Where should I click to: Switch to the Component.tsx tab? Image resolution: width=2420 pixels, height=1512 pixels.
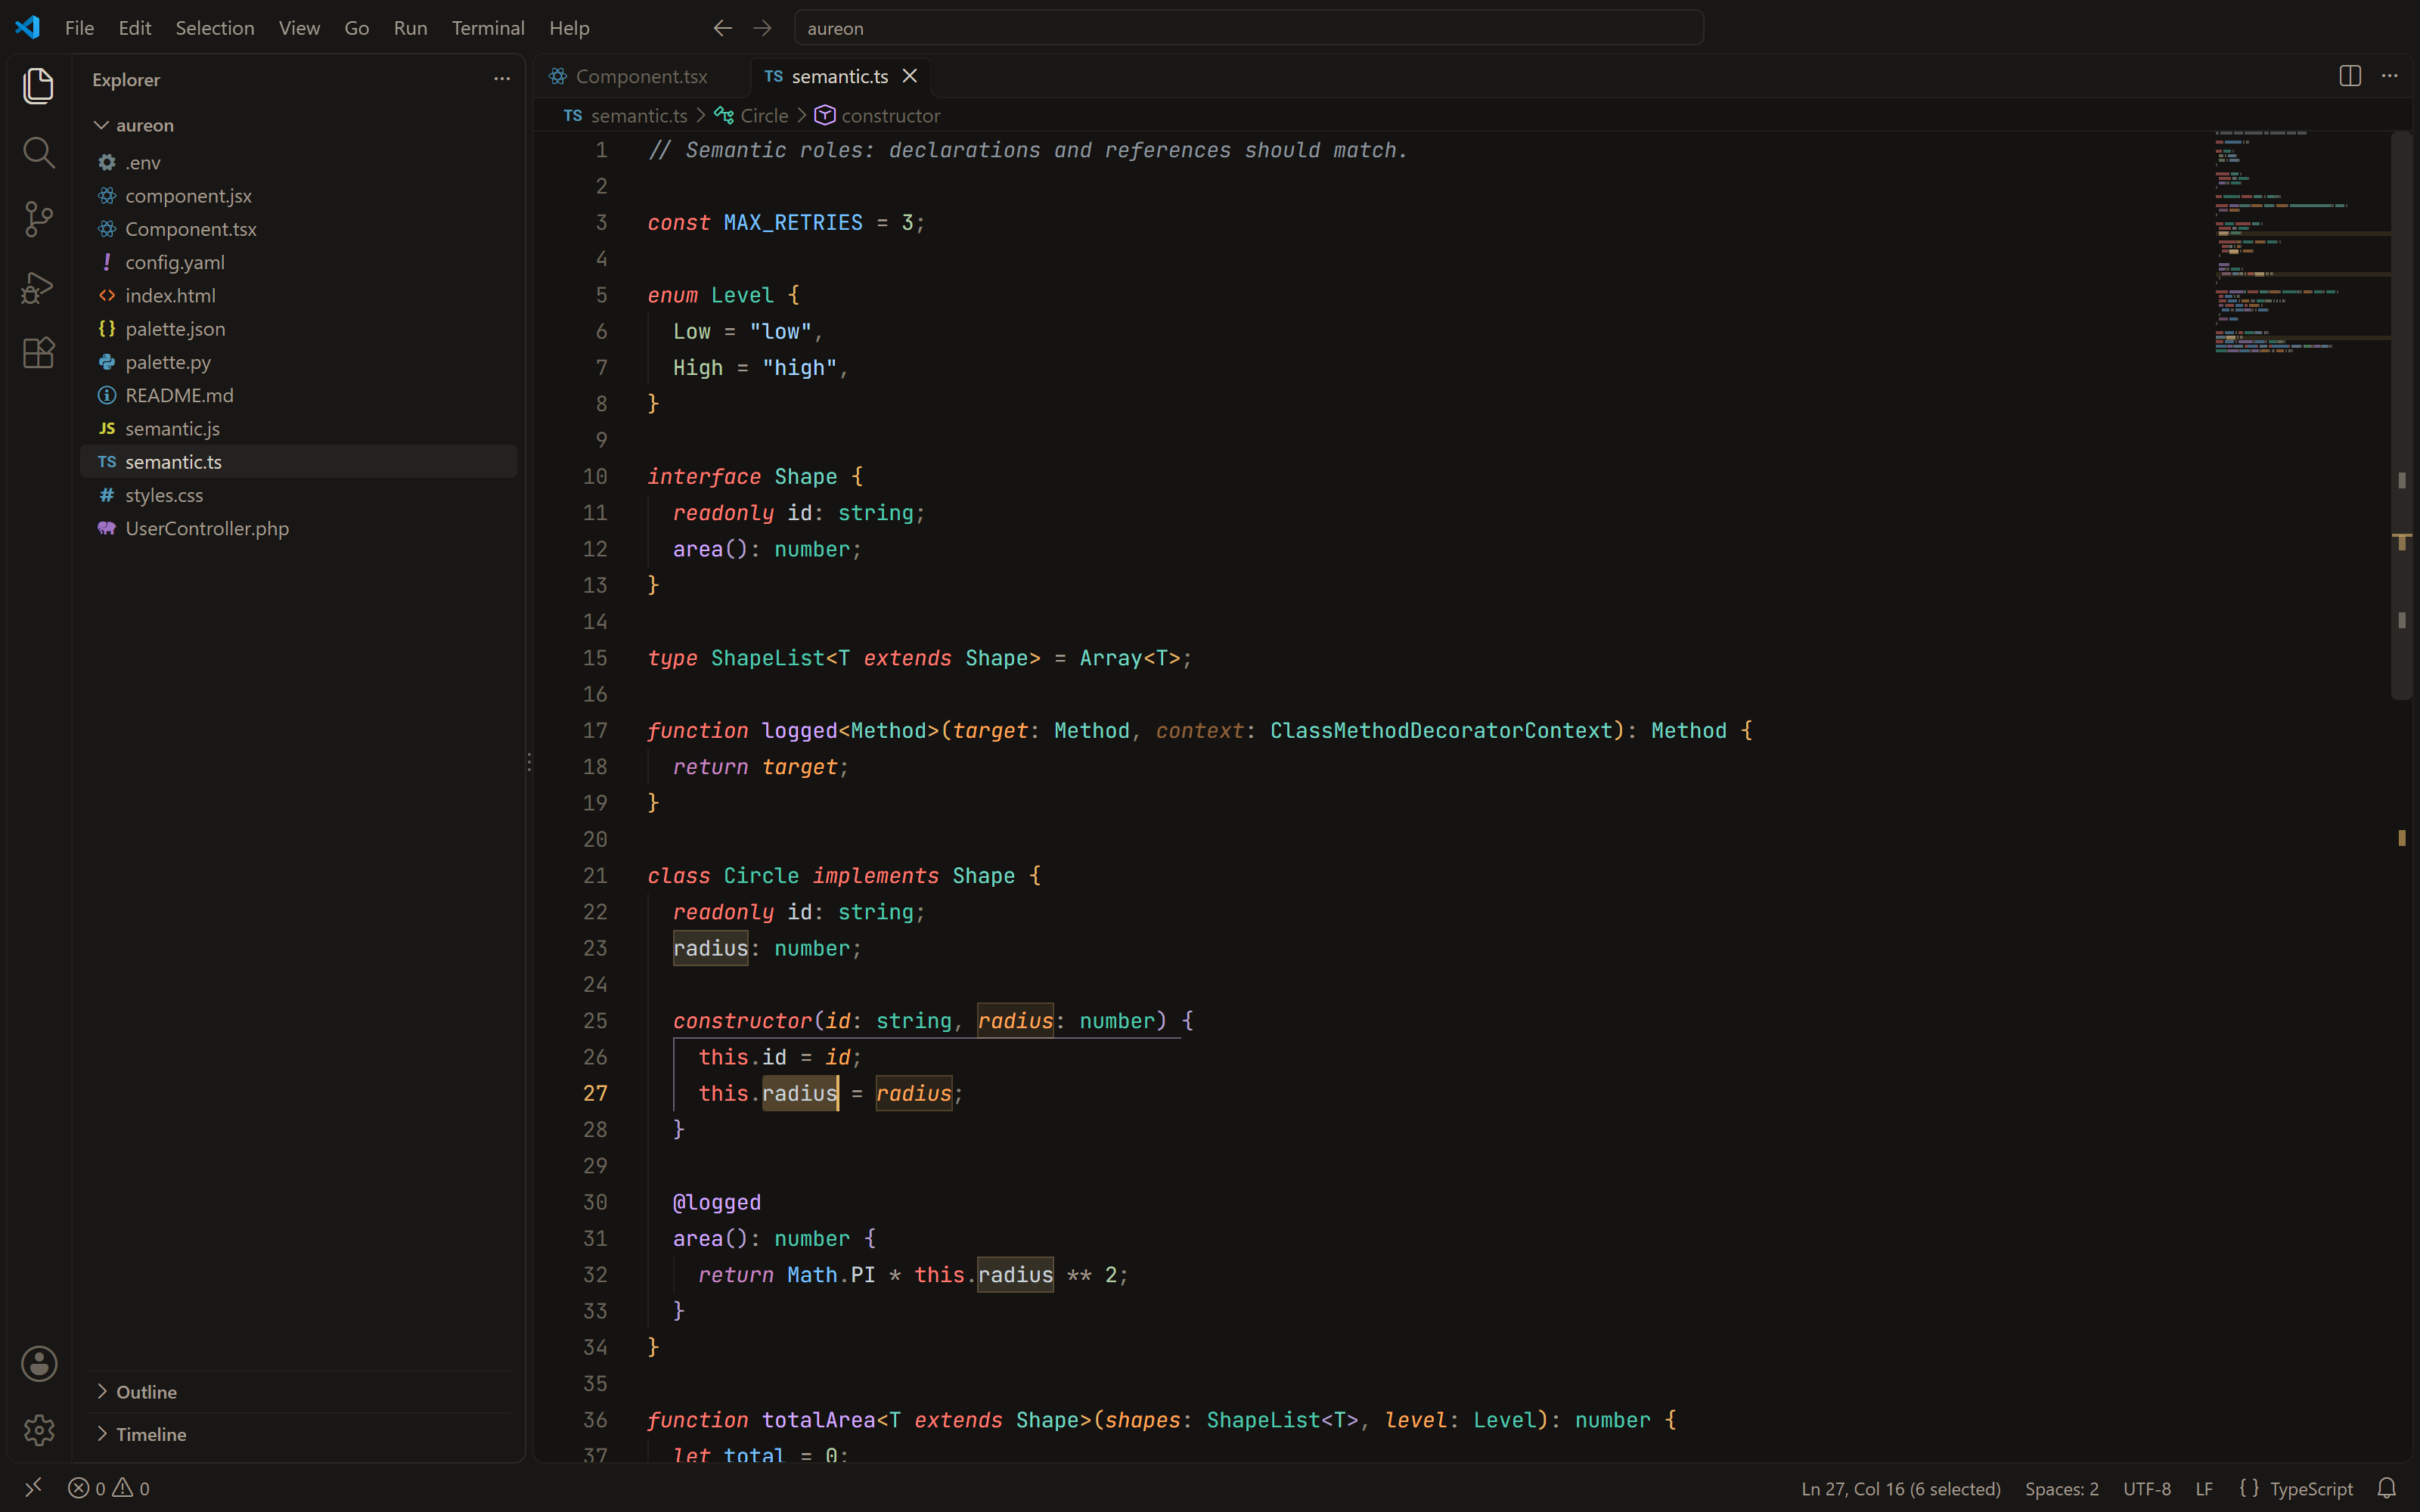641,76
